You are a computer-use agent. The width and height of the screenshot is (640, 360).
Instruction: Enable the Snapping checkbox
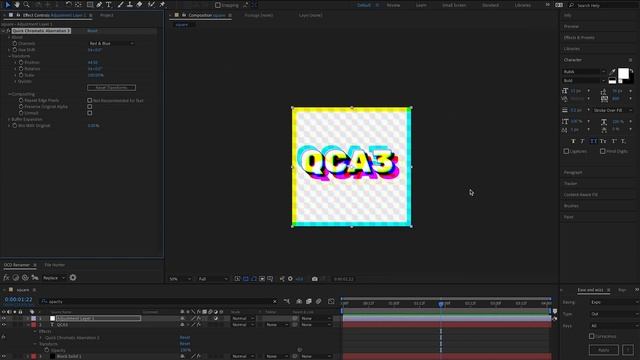coord(218,5)
